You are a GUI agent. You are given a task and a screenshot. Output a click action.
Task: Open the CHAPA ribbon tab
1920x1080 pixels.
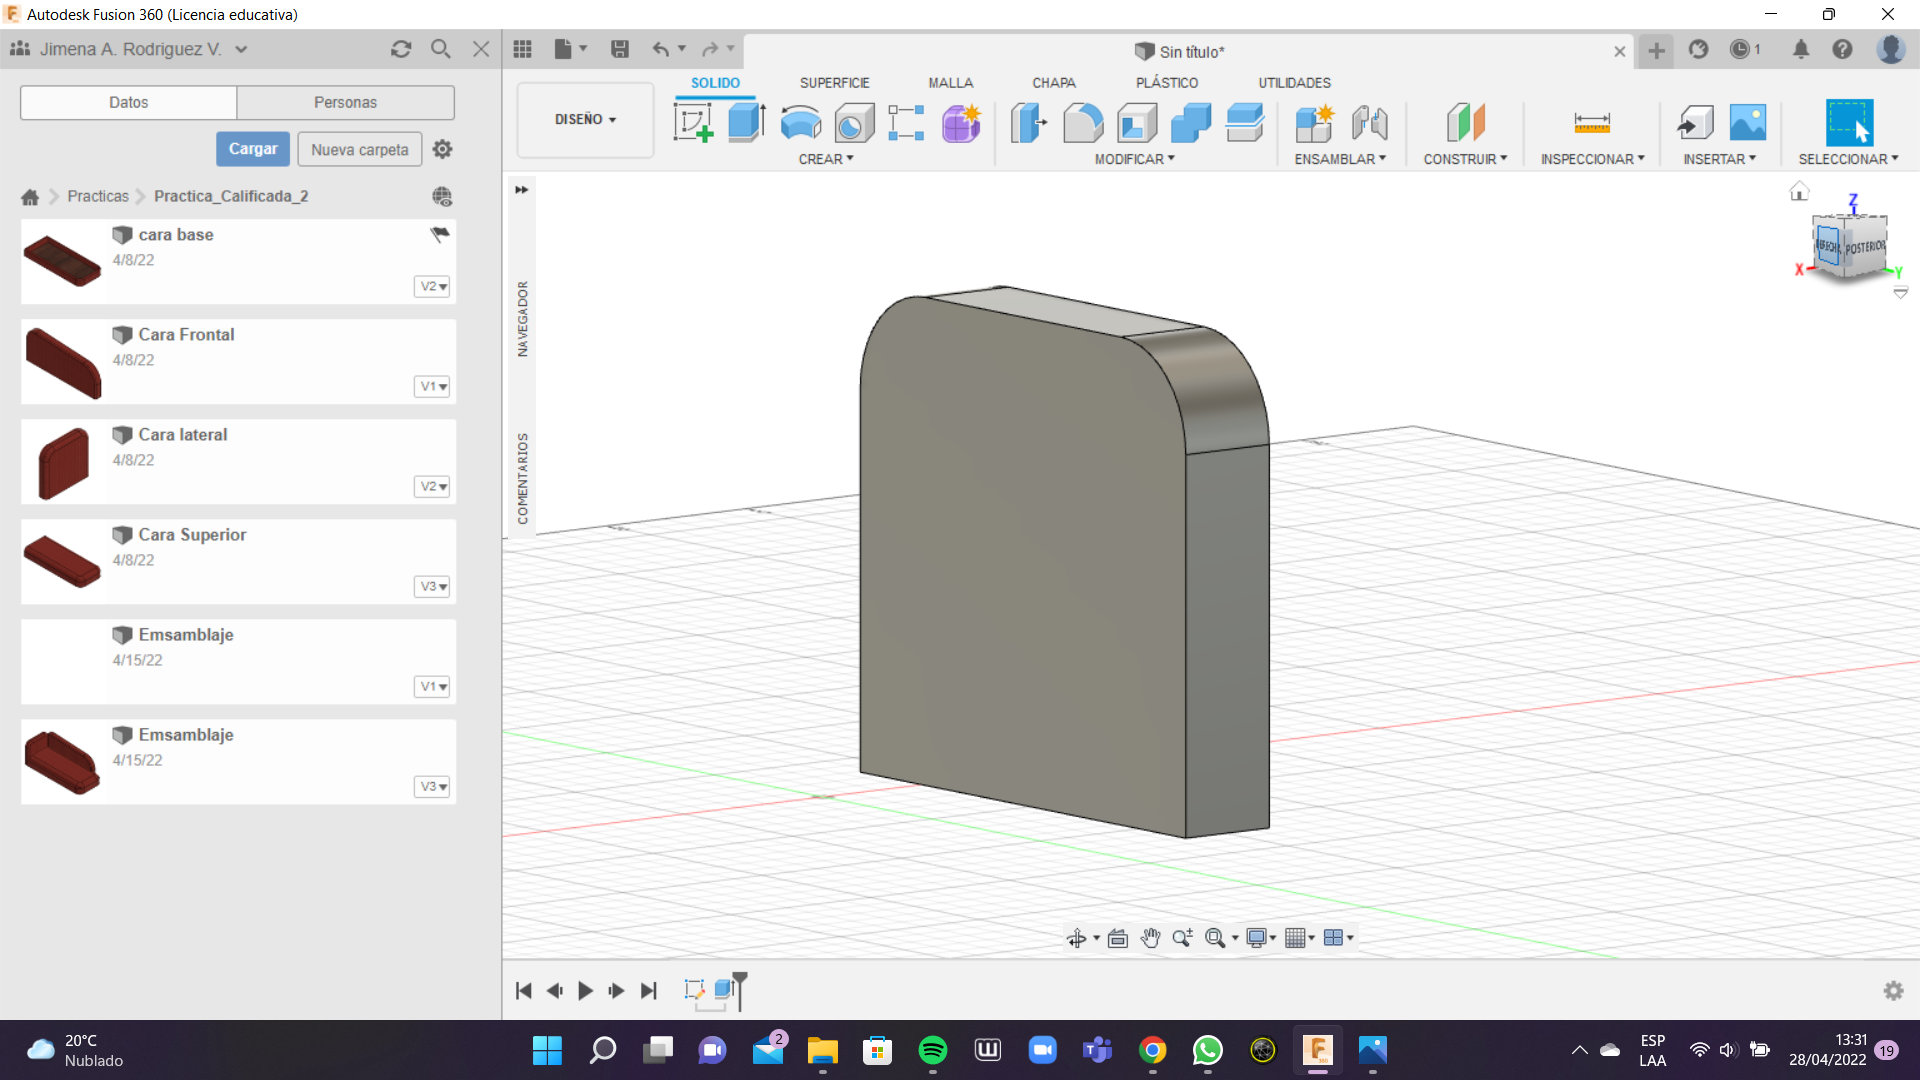(1053, 83)
